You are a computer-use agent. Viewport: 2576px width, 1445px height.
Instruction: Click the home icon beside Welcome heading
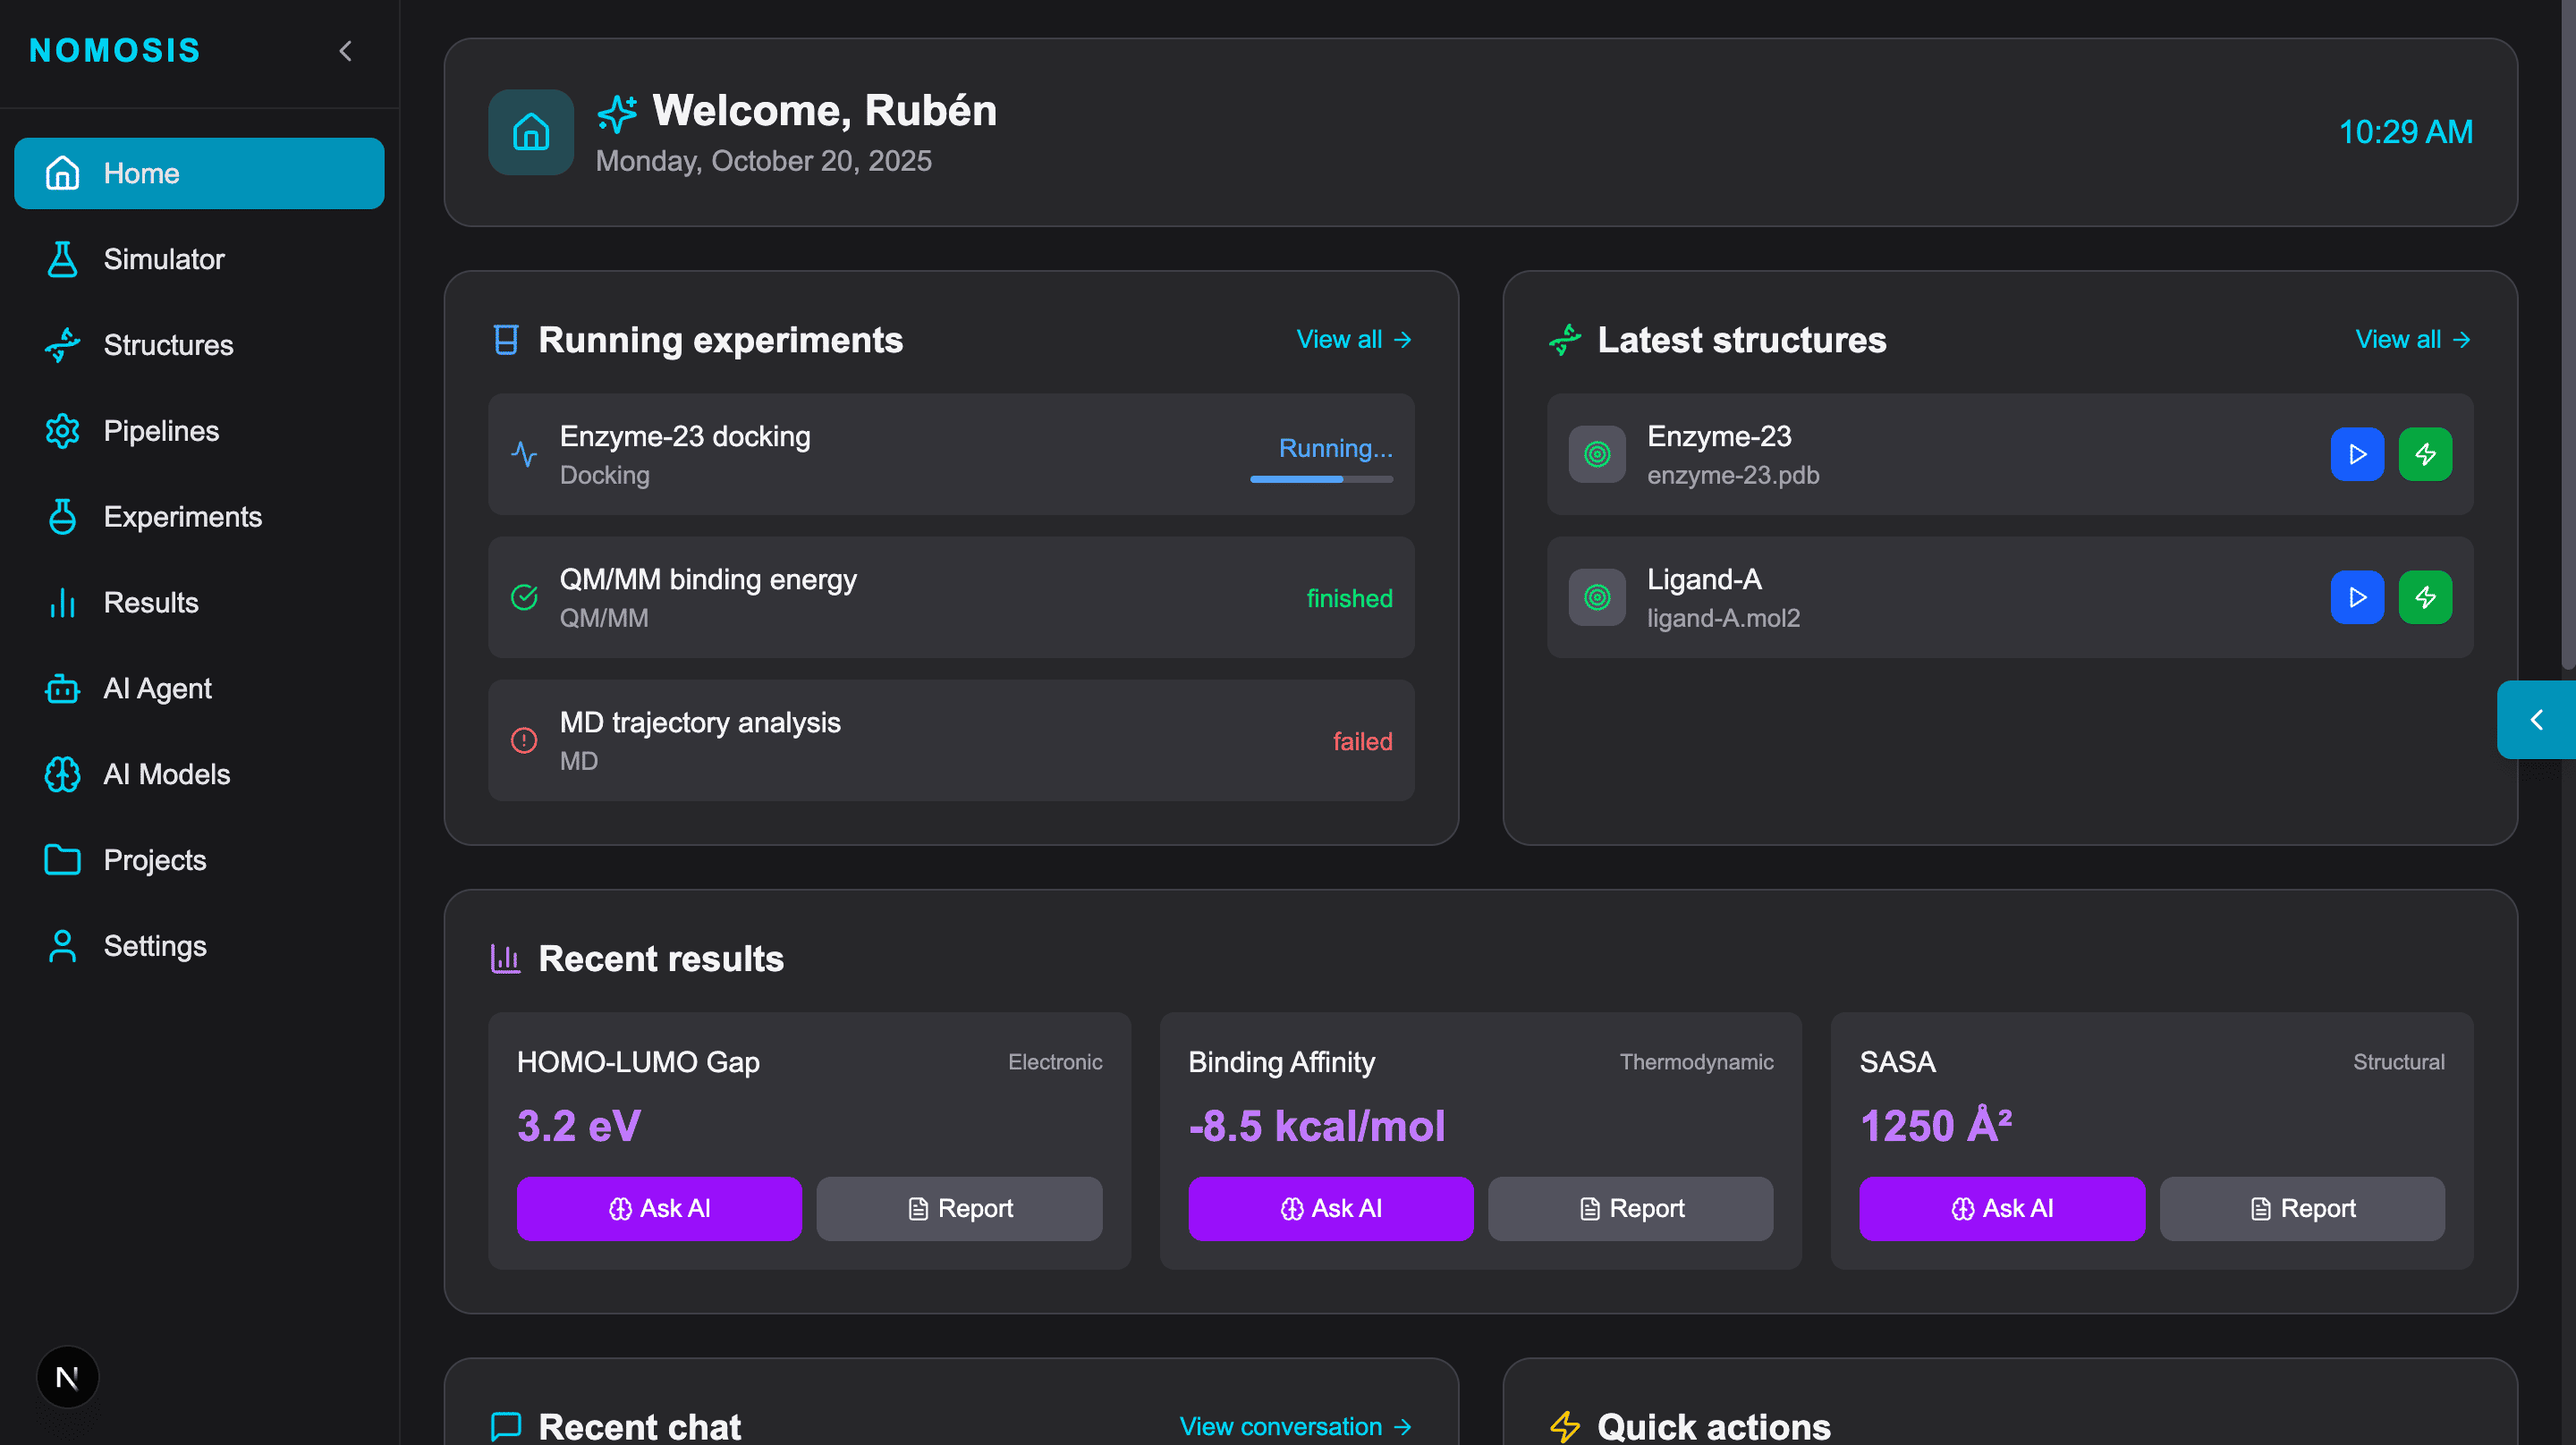coord(531,133)
